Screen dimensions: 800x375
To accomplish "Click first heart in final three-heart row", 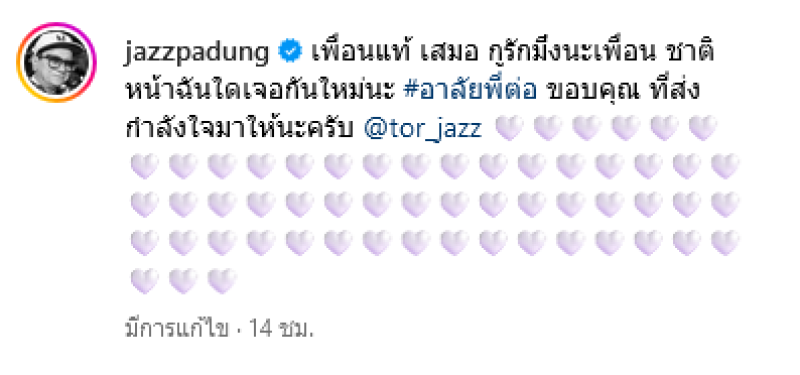I will click(145, 281).
